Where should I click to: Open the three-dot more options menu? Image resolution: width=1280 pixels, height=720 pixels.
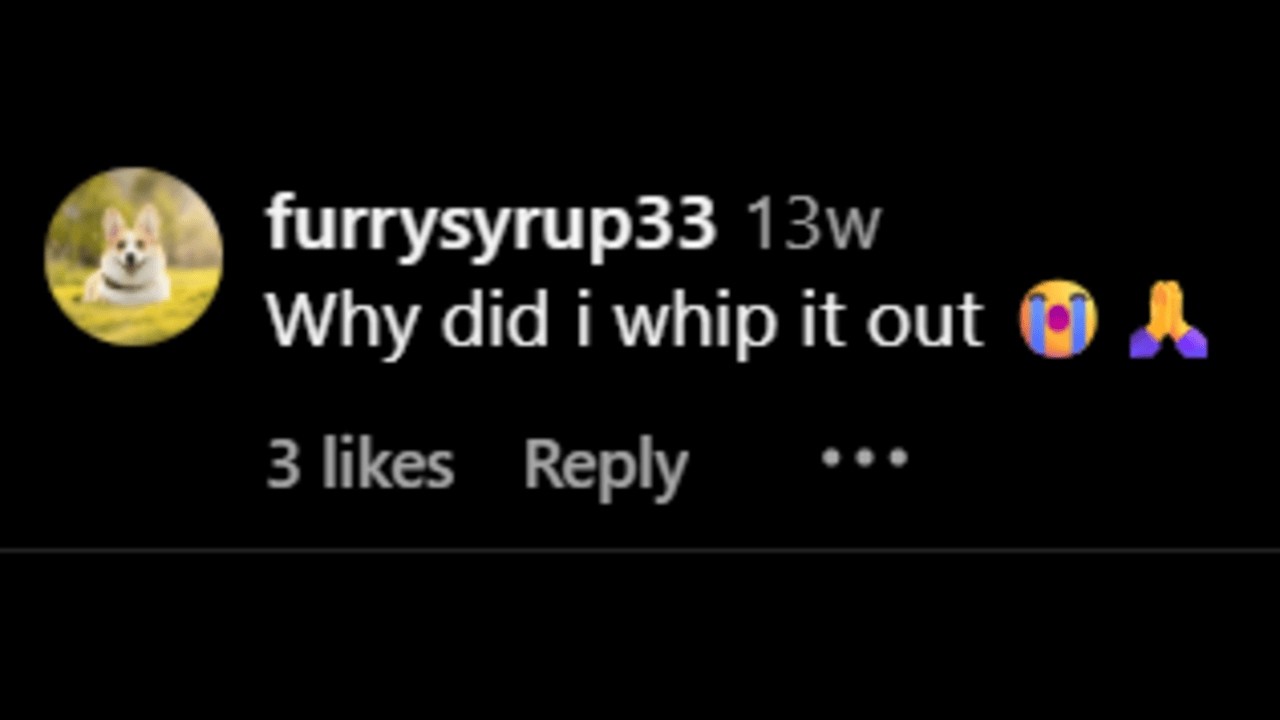[864, 457]
